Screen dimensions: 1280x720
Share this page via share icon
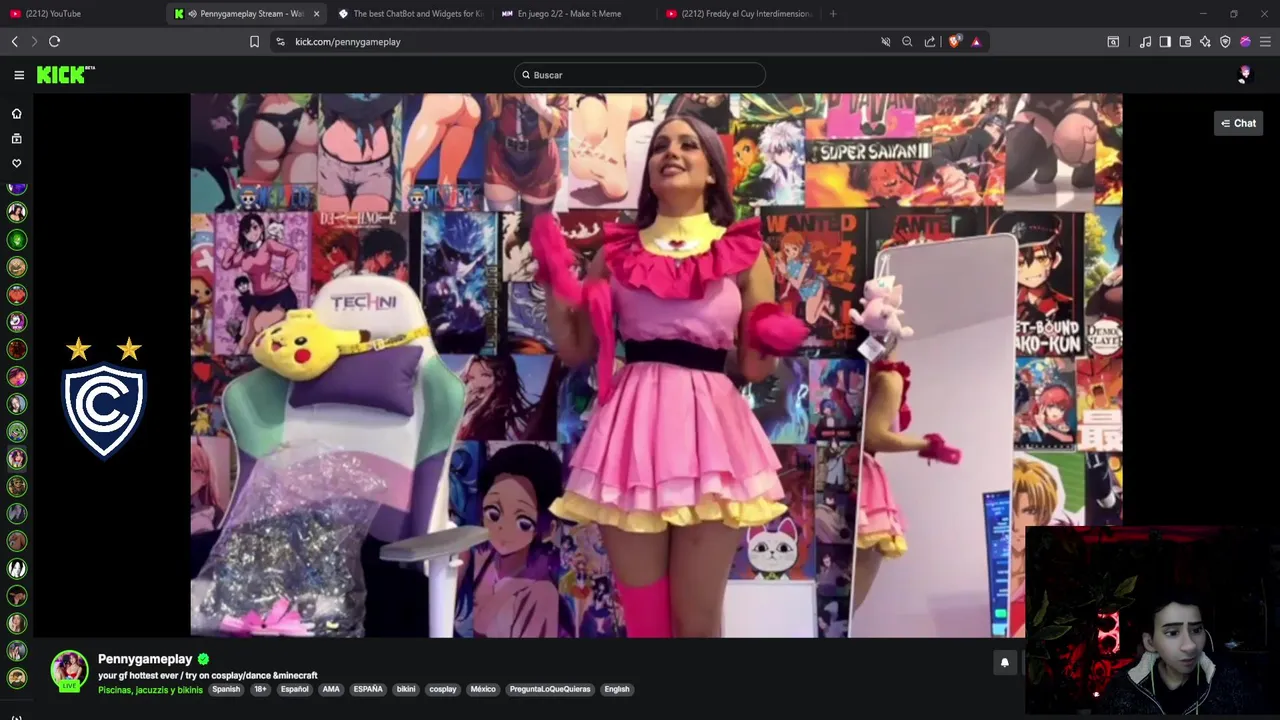coord(930,41)
